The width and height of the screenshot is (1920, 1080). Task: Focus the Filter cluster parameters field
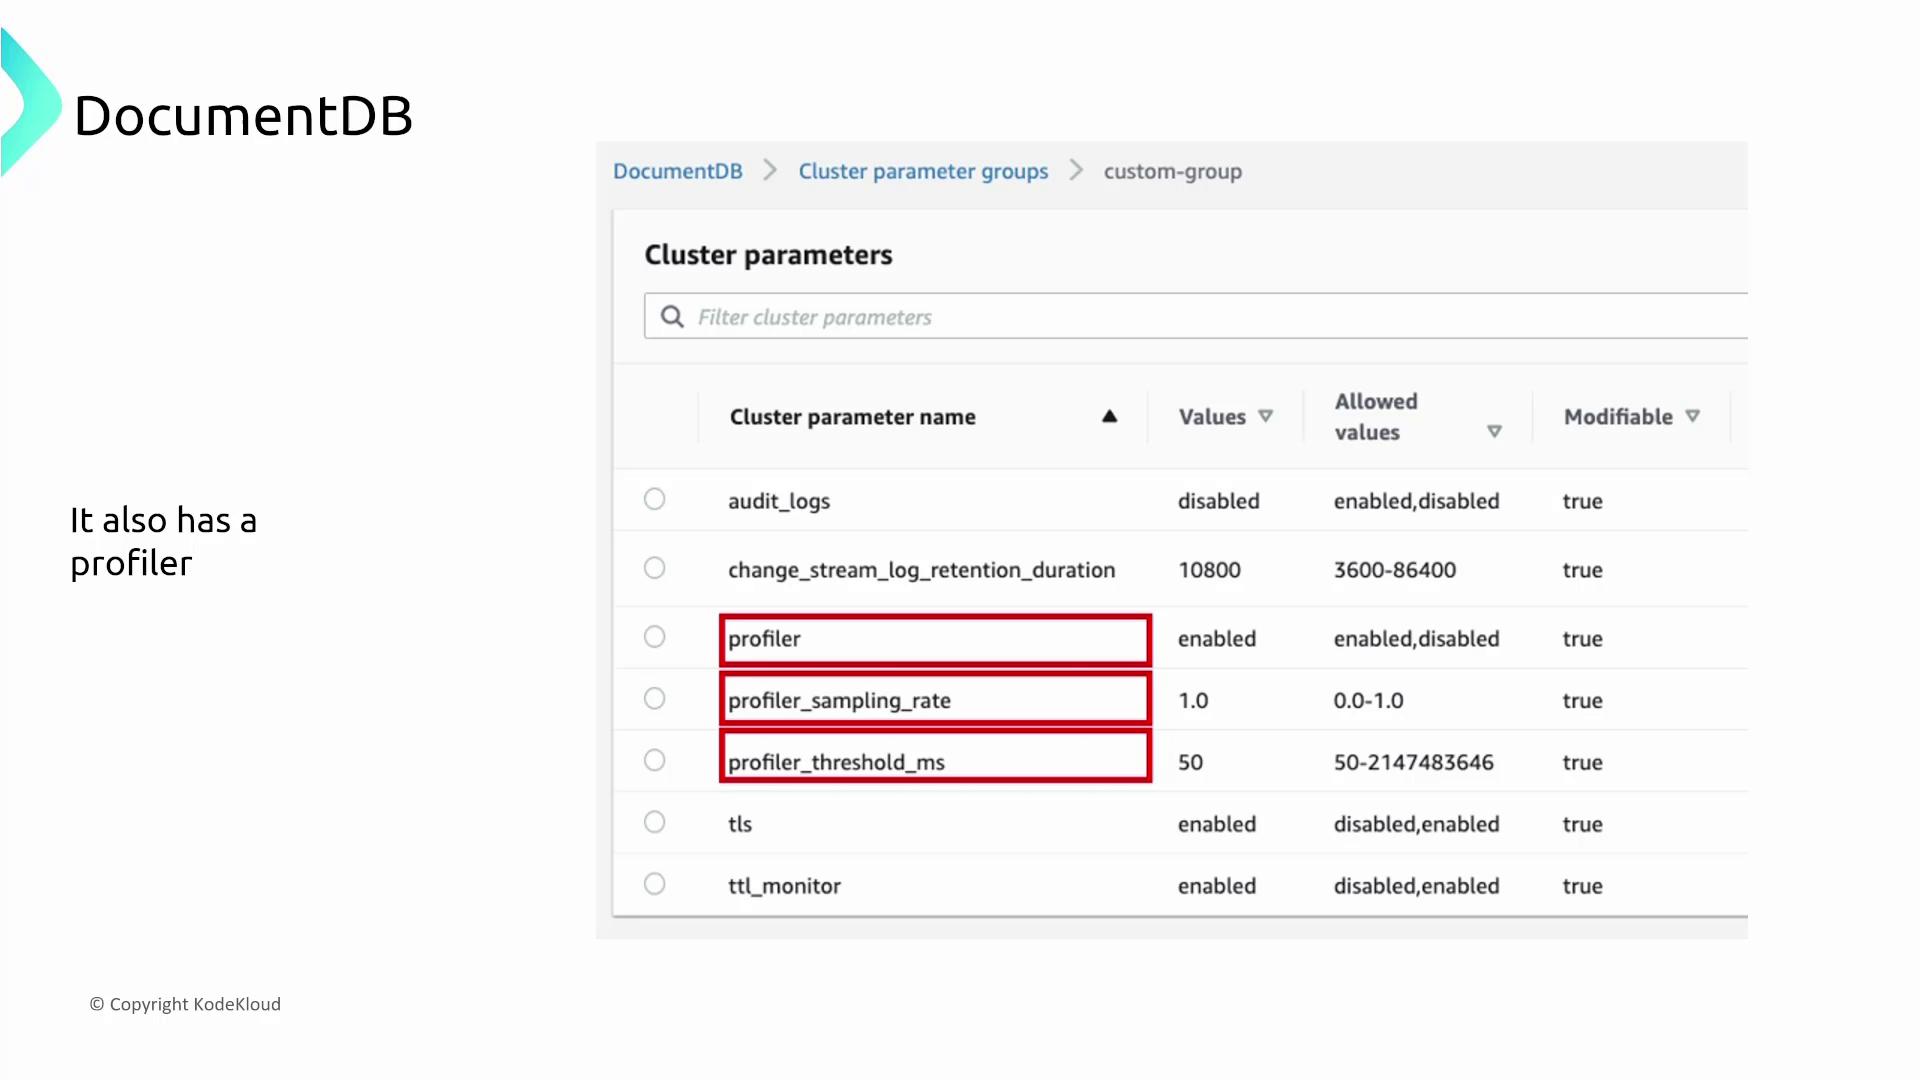click(x=1200, y=317)
